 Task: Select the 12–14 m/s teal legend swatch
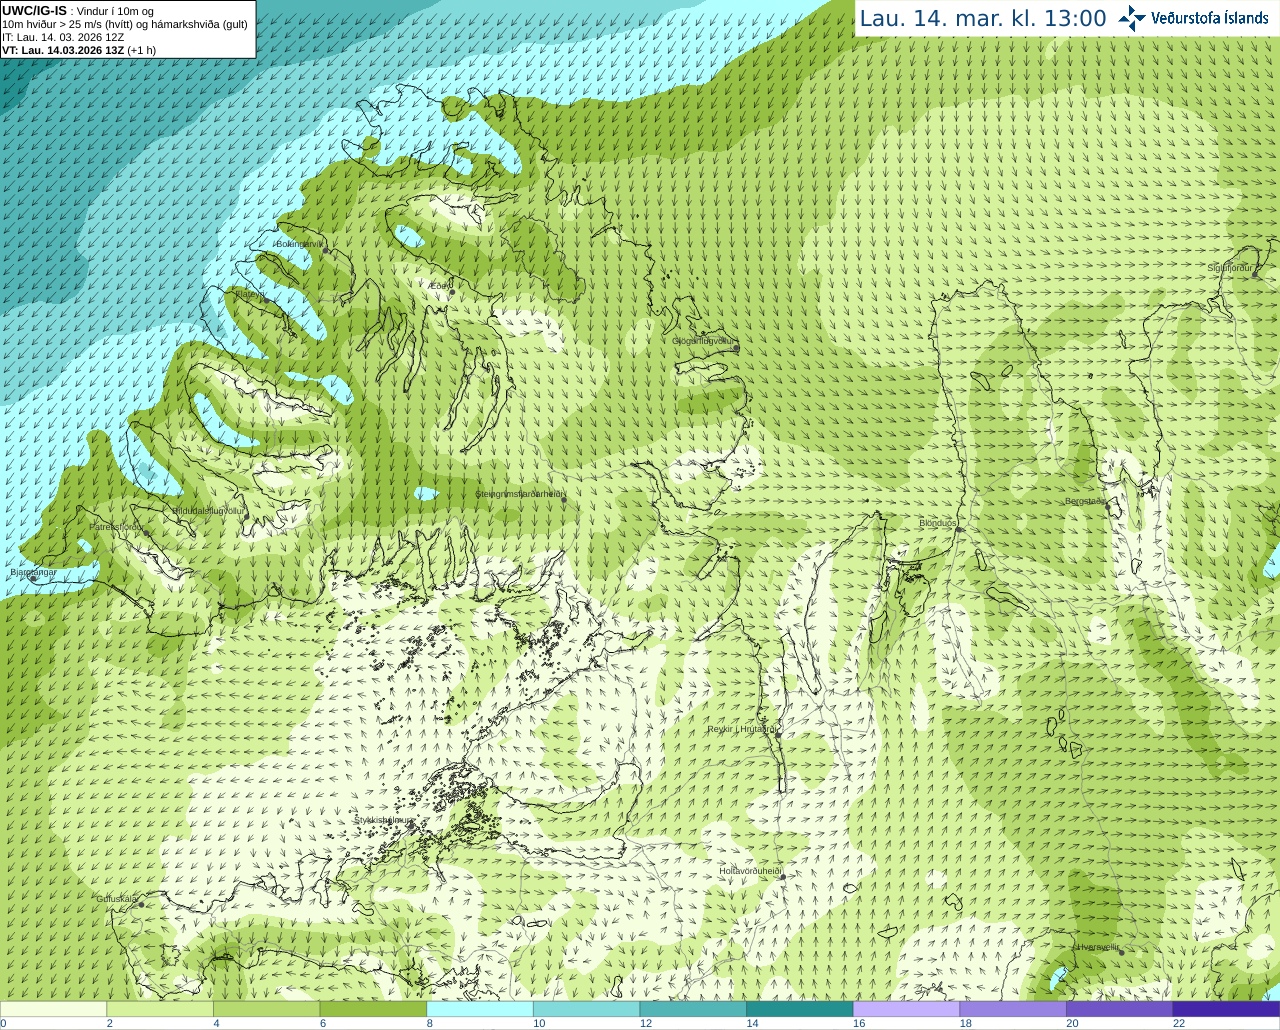[x=693, y=1009]
